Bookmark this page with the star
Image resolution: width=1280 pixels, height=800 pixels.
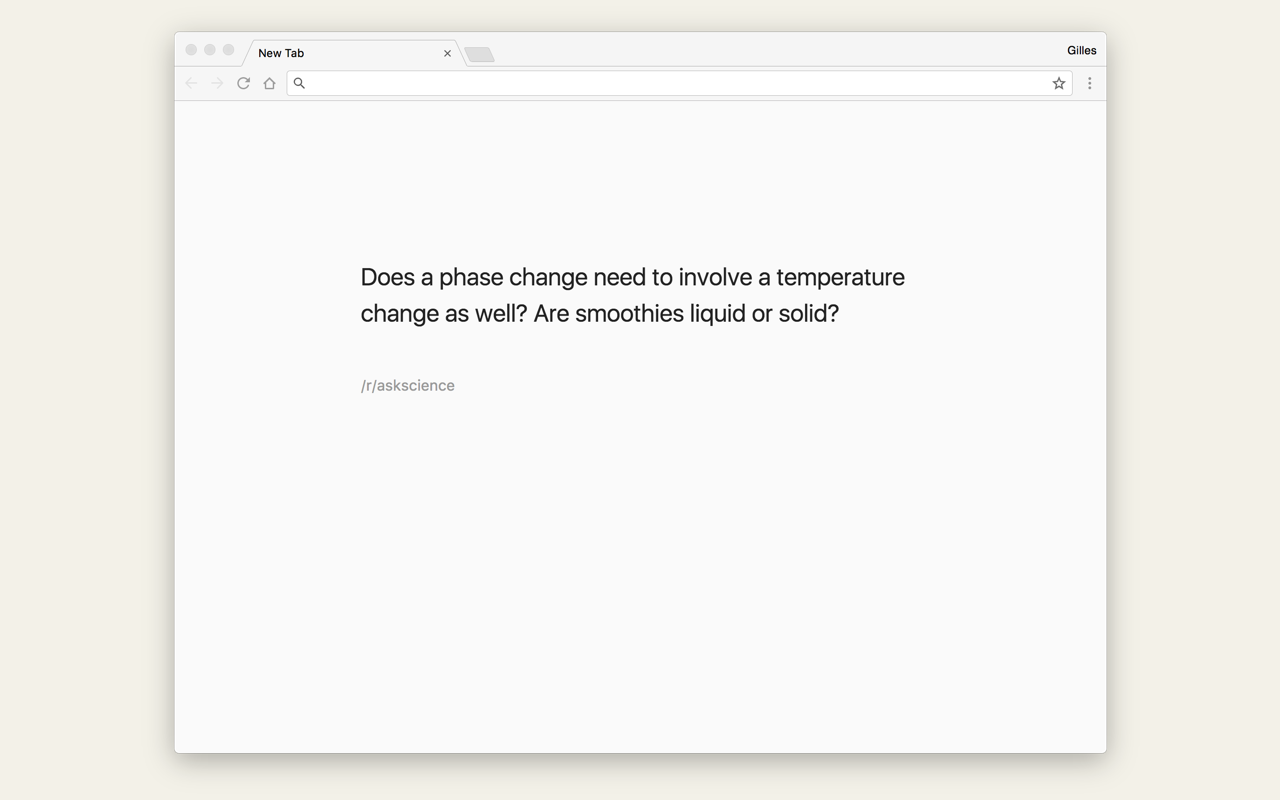(1059, 83)
